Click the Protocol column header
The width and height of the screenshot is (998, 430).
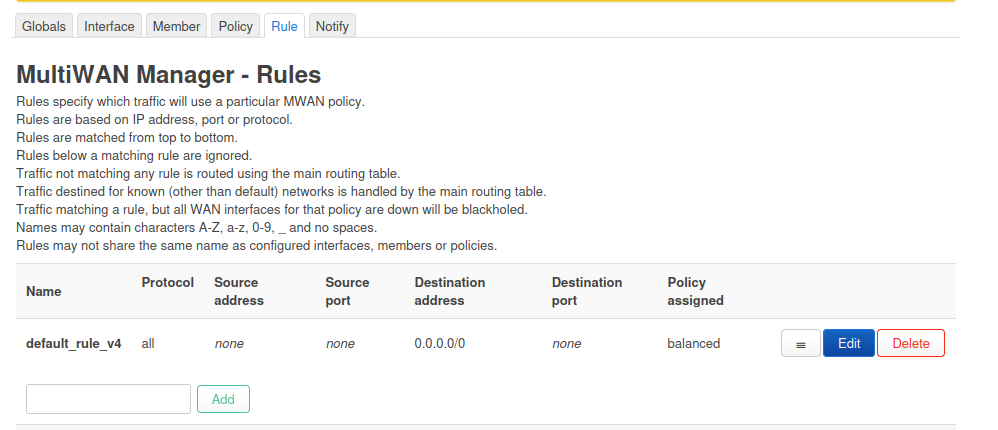168,283
